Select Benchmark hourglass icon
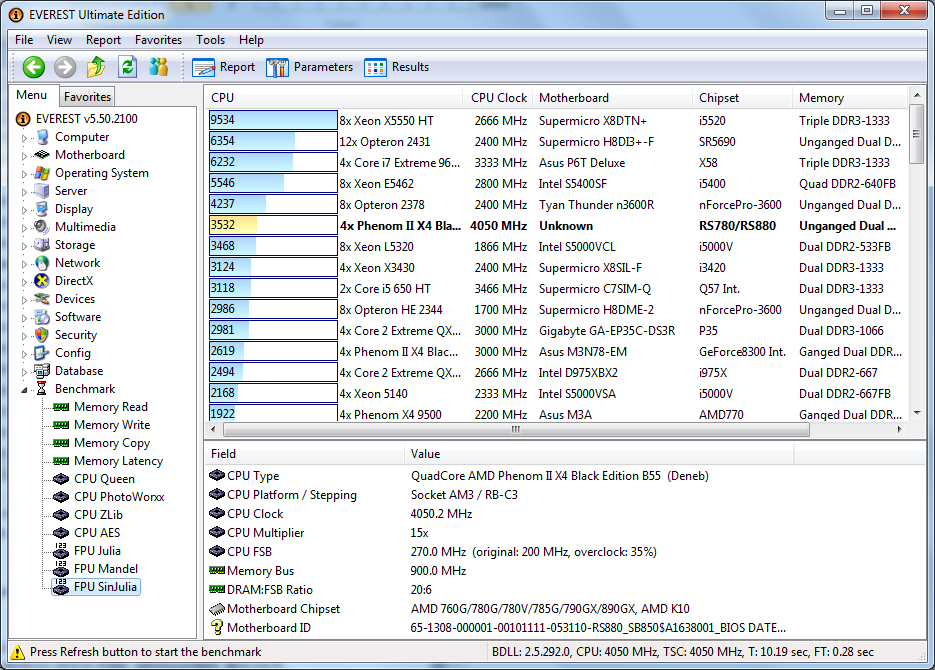The image size is (935, 670). pos(42,389)
